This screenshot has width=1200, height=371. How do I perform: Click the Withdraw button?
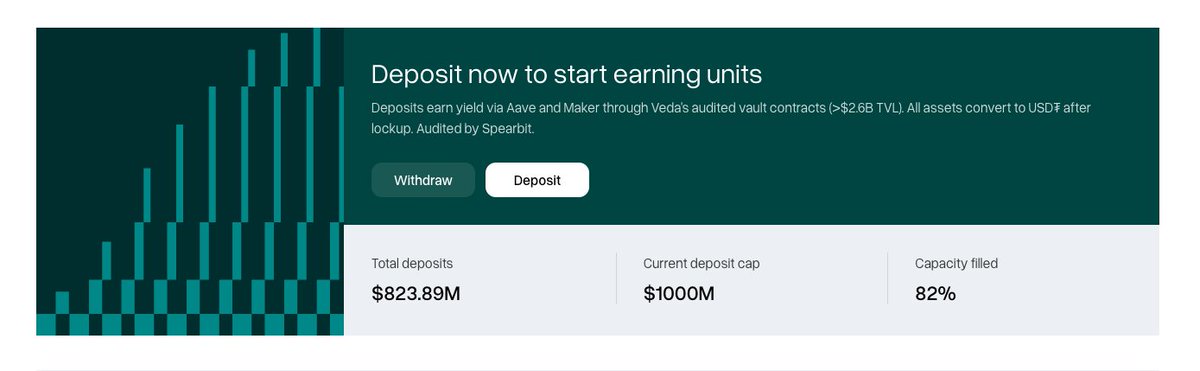(423, 180)
